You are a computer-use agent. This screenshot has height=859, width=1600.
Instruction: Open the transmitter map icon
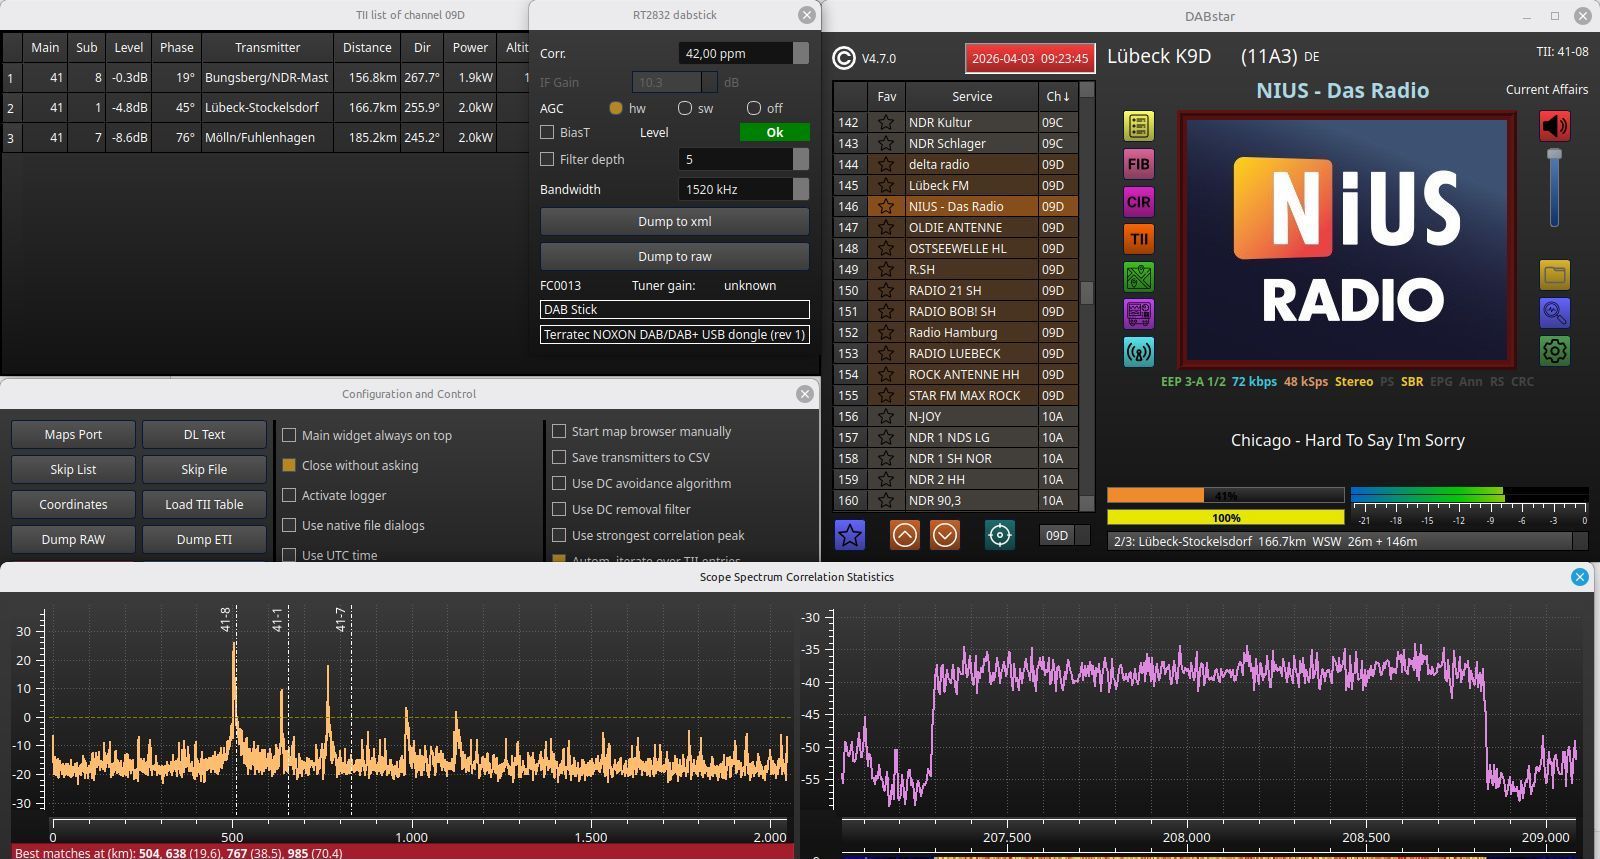pyautogui.click(x=1138, y=277)
